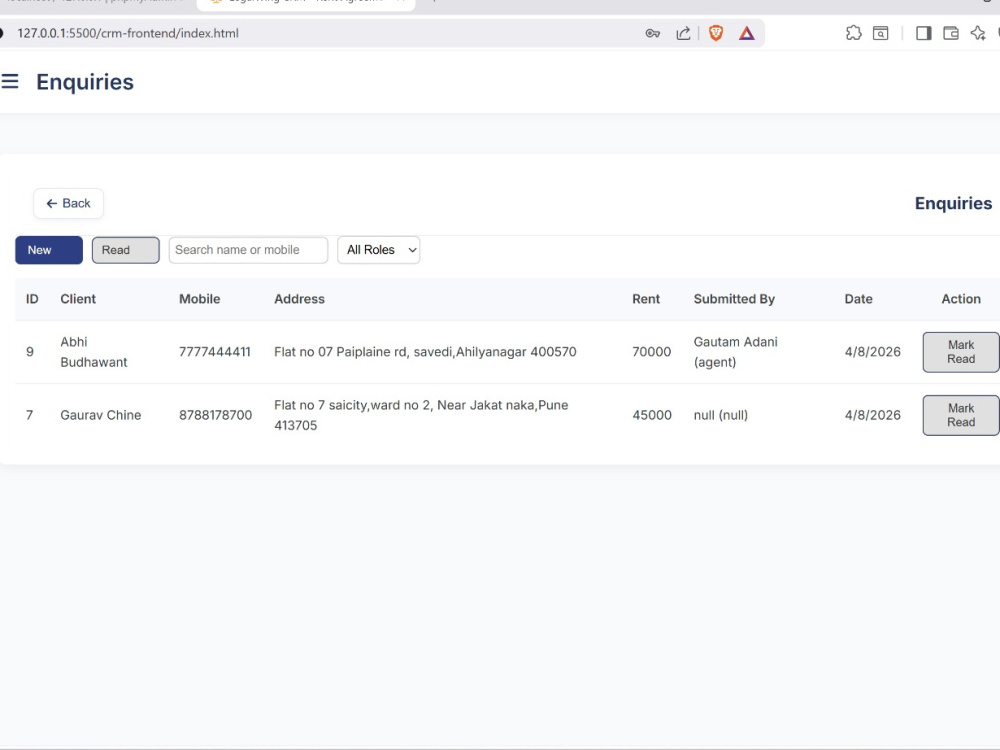Mark Abhi Budhawant enquiry as read
Image resolution: width=1000 pixels, height=750 pixels.
click(960, 352)
